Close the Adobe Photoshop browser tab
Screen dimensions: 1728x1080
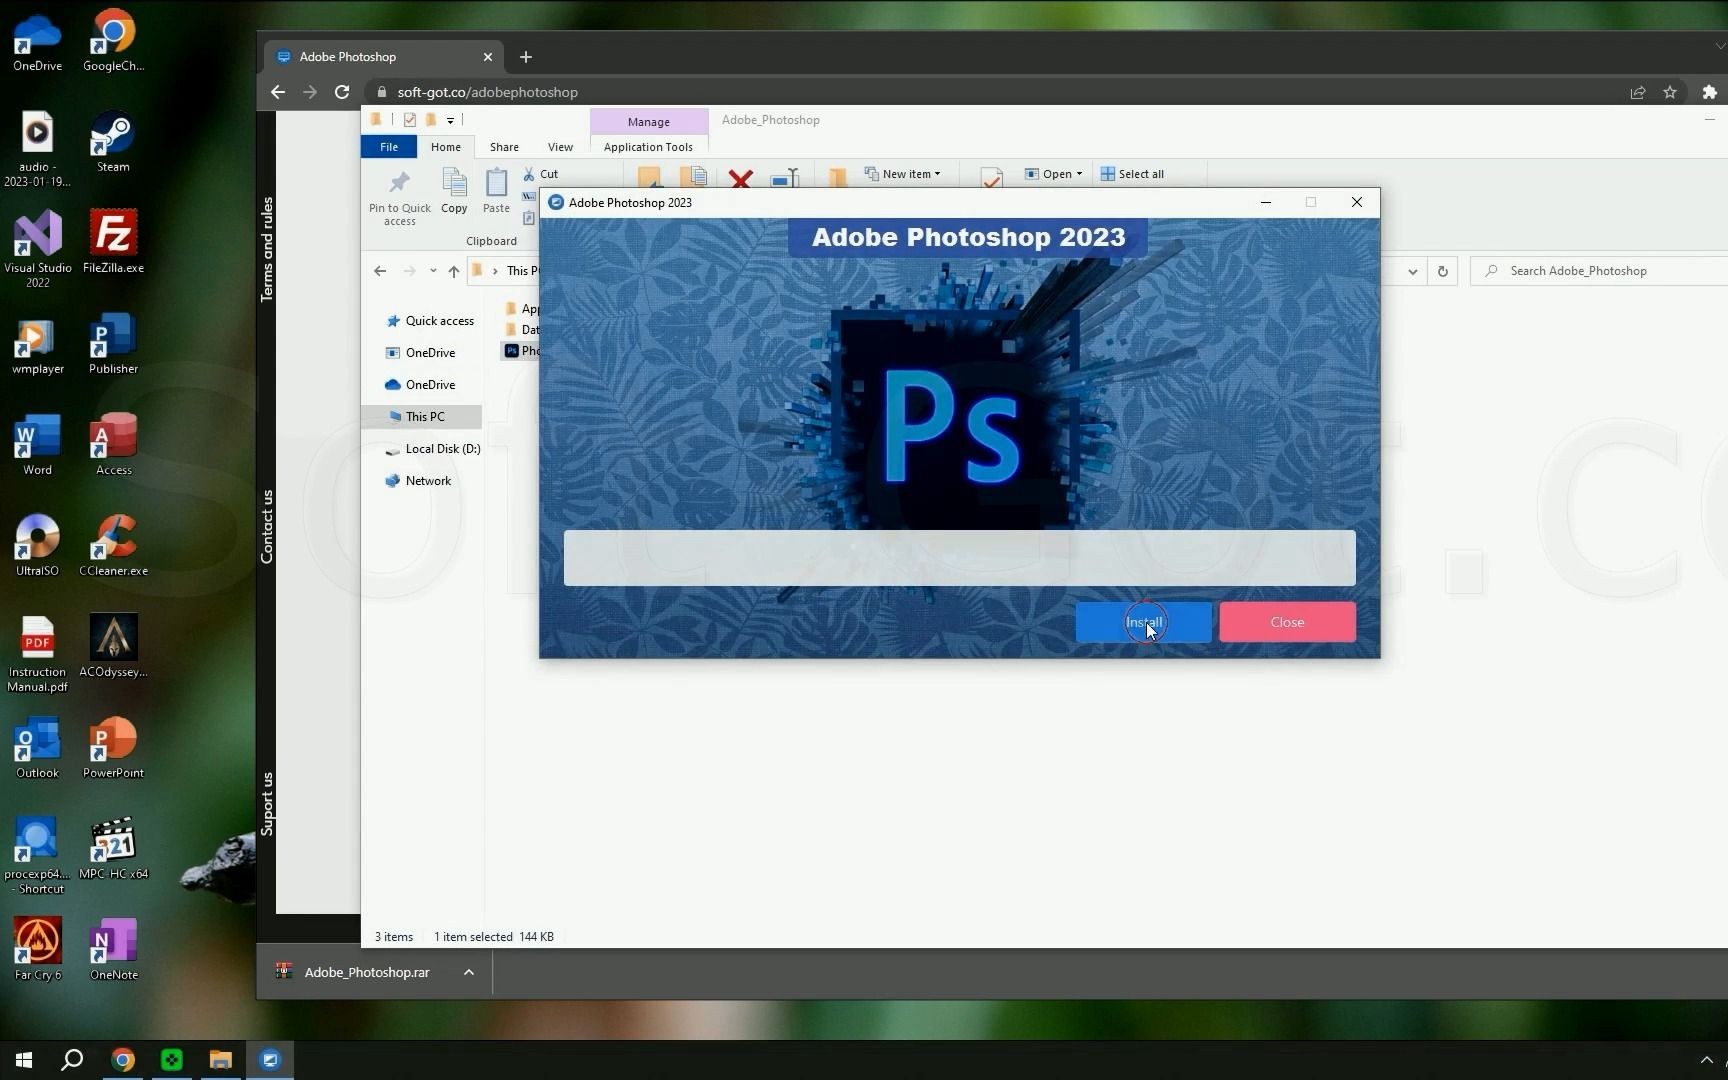[x=488, y=57]
